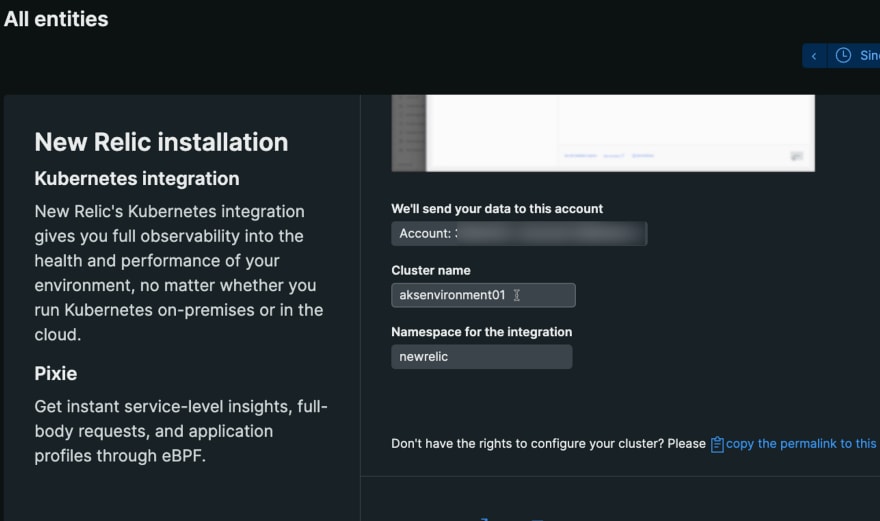Click the Get instant service-level insights paragraph
Image resolution: width=880 pixels, height=521 pixels.
pos(181,431)
